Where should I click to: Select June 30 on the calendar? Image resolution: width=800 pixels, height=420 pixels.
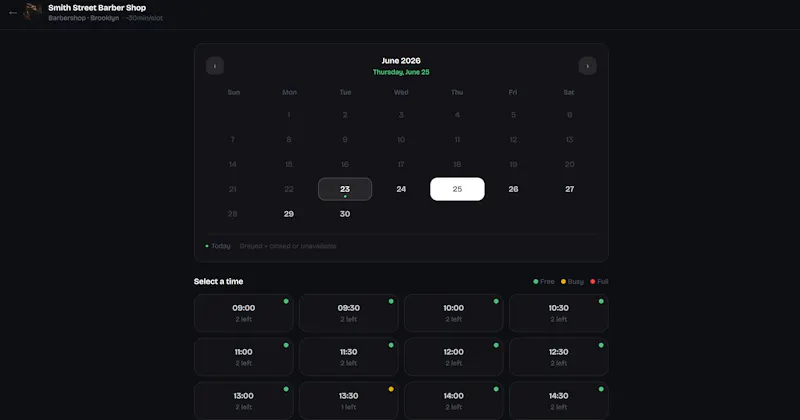(345, 214)
